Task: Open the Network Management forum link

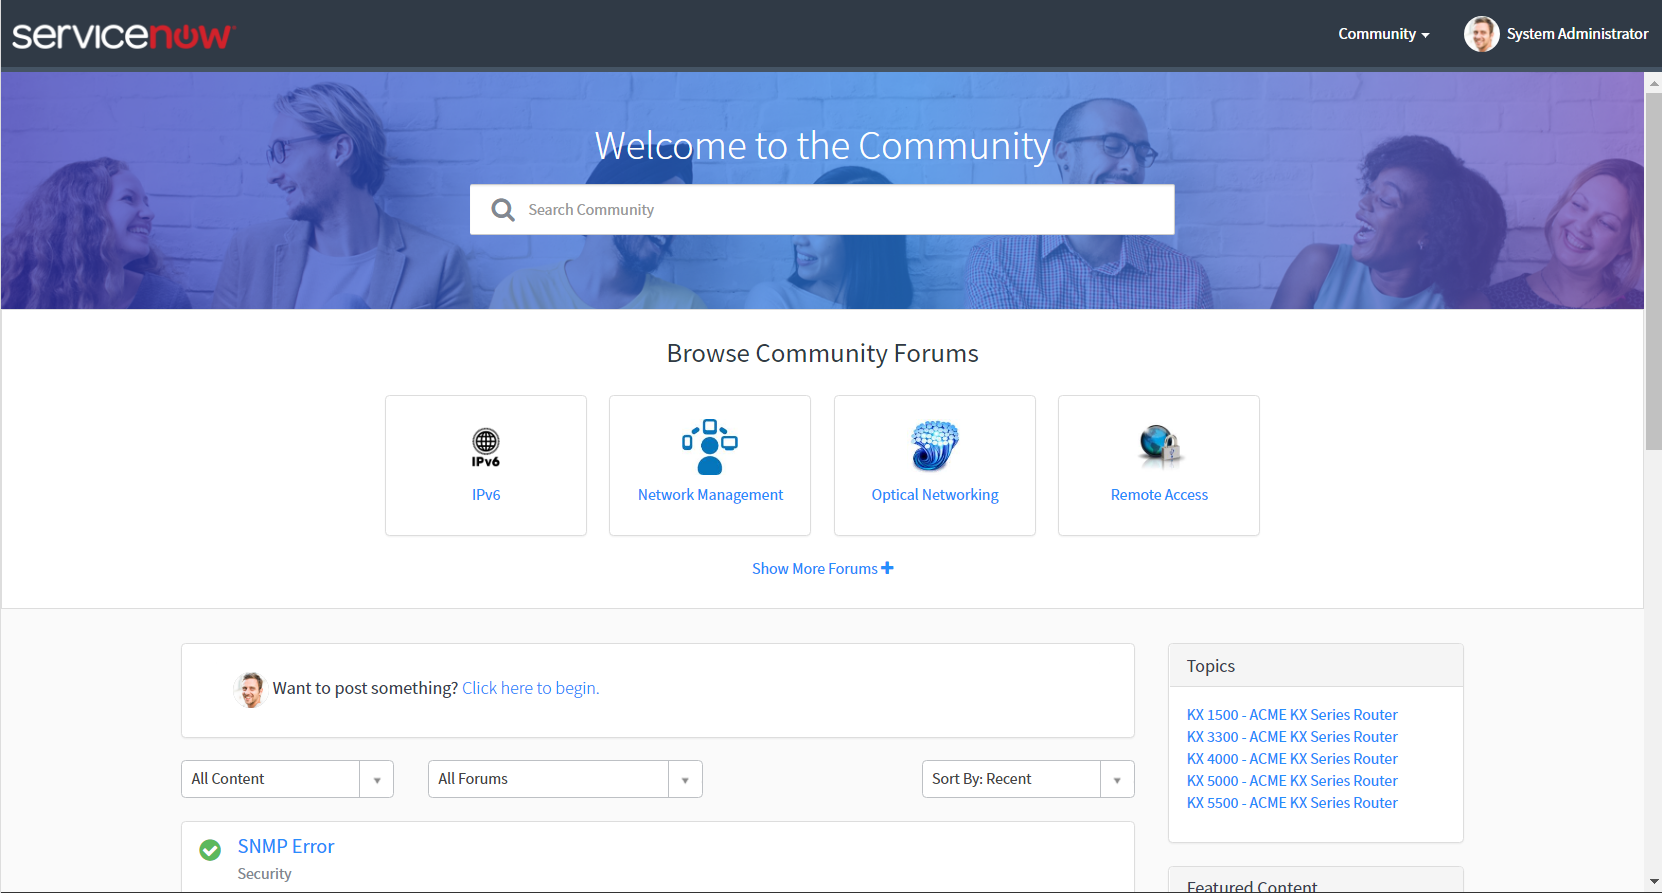Action: 710,495
